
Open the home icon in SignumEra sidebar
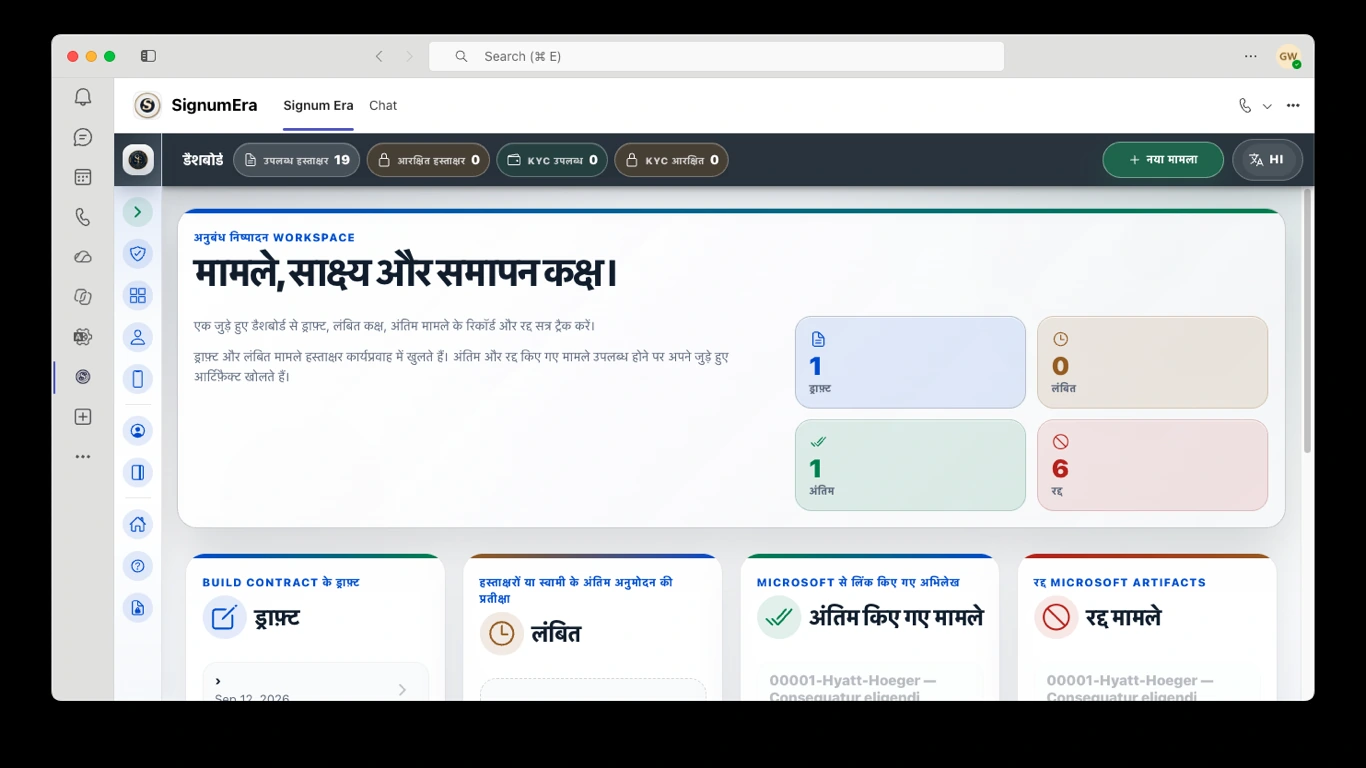(x=138, y=524)
